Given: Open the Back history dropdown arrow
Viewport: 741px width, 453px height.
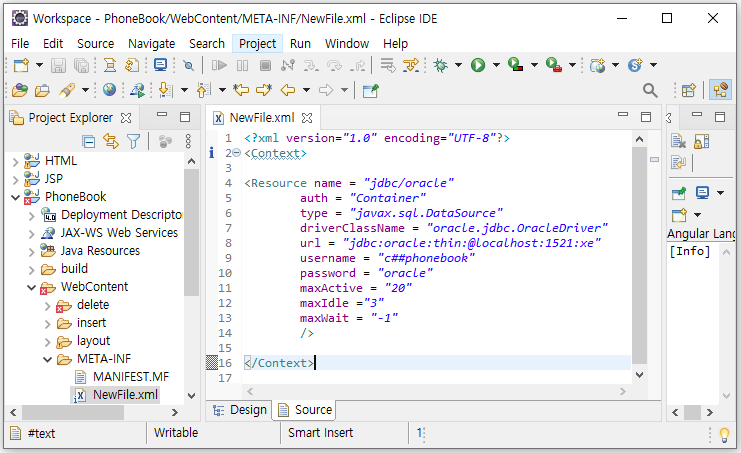Looking at the screenshot, I should point(306,90).
